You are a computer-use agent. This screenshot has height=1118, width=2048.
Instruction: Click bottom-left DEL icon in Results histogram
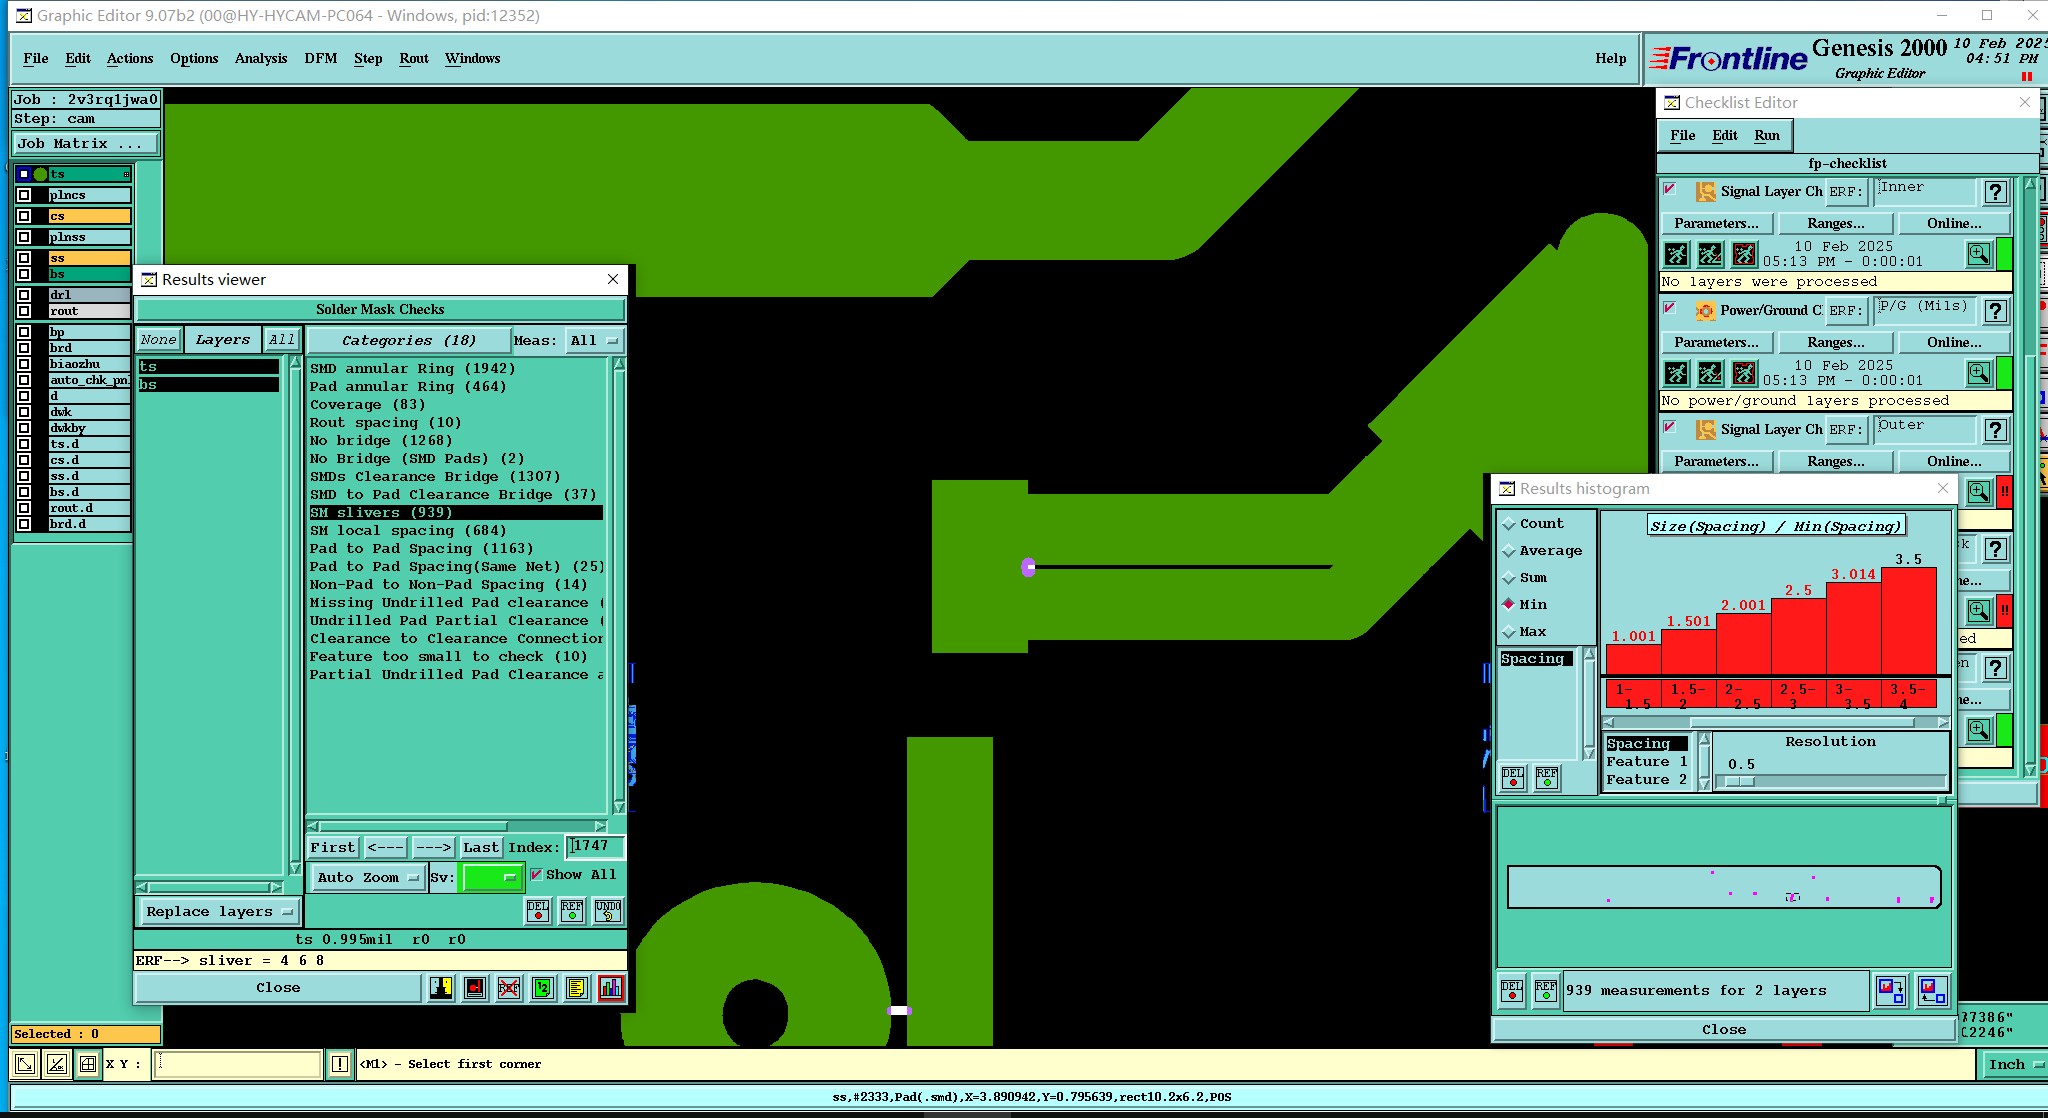tap(1512, 991)
